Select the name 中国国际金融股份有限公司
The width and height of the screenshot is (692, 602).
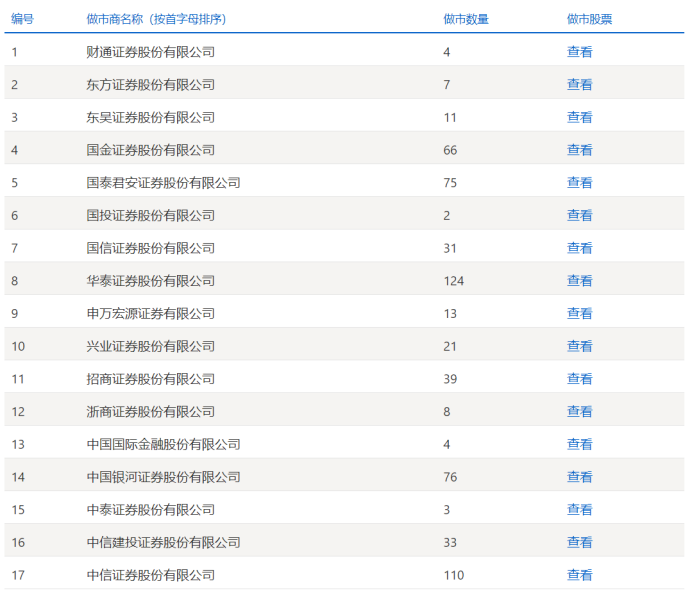pyautogui.click(x=163, y=444)
